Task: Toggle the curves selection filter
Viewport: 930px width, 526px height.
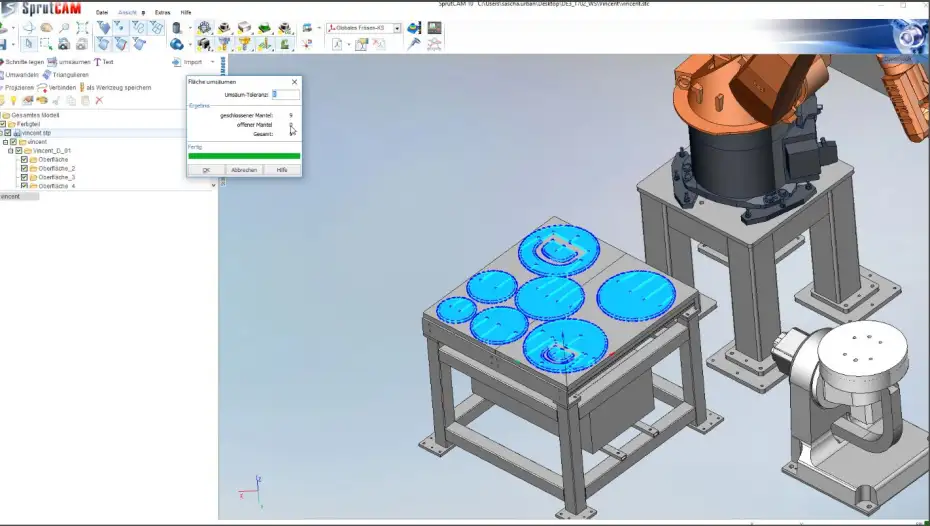Action: tap(138, 27)
